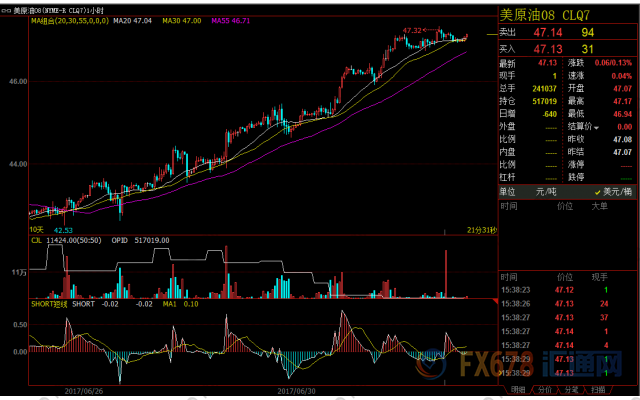The image size is (640, 400).
Task: Click the 买入 bid price 47.13
Action: tap(547, 48)
